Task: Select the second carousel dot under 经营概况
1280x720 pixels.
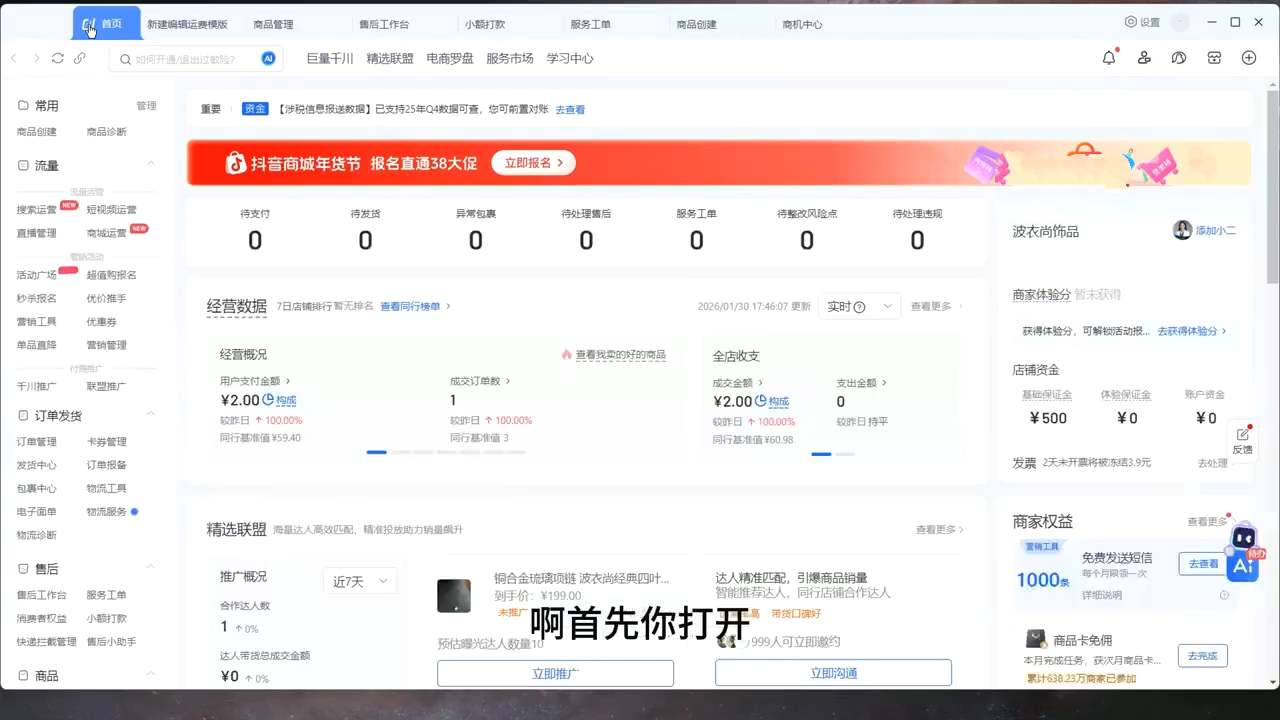Action: [x=400, y=453]
